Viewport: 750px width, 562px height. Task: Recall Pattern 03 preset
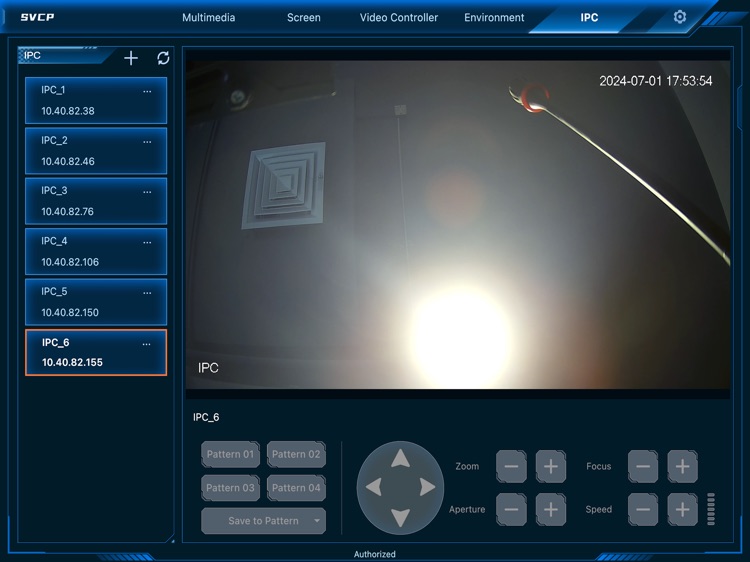pyautogui.click(x=230, y=488)
